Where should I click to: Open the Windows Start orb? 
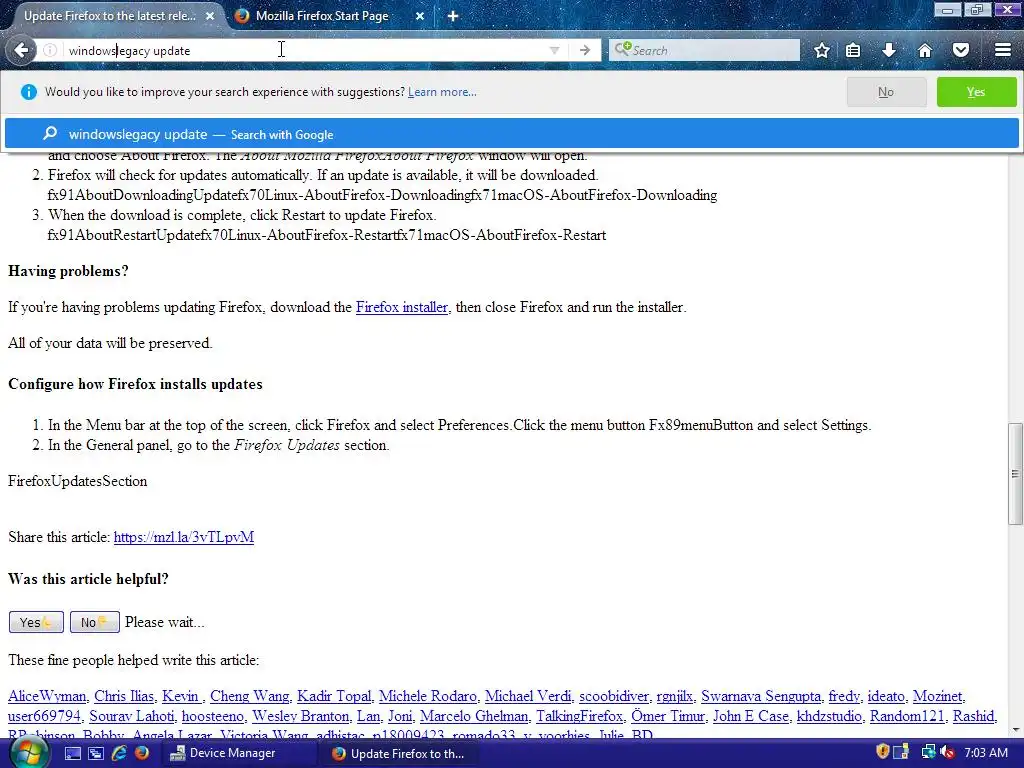[27, 752]
